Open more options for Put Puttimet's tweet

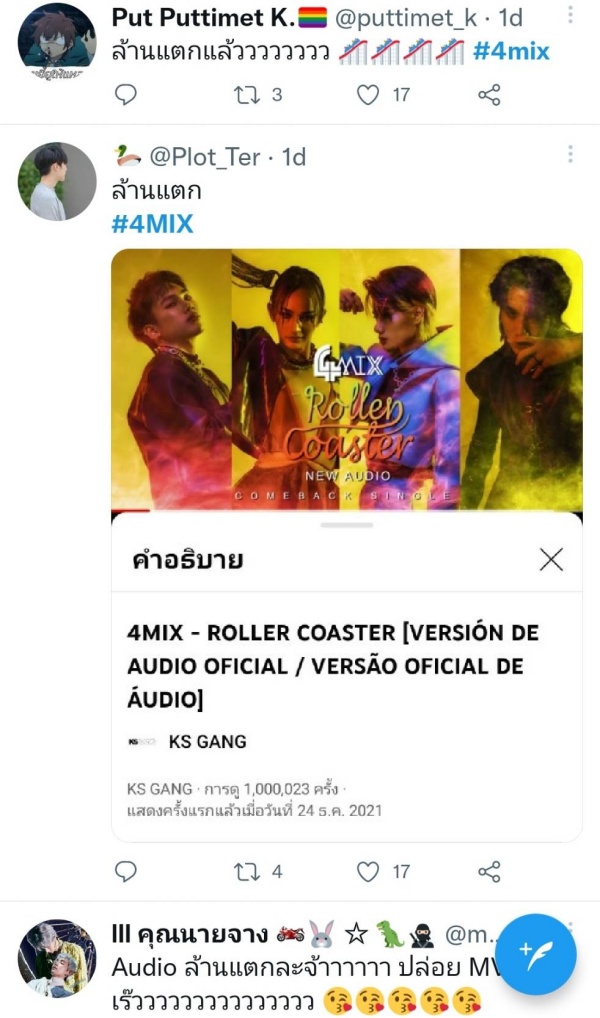click(x=570, y=16)
